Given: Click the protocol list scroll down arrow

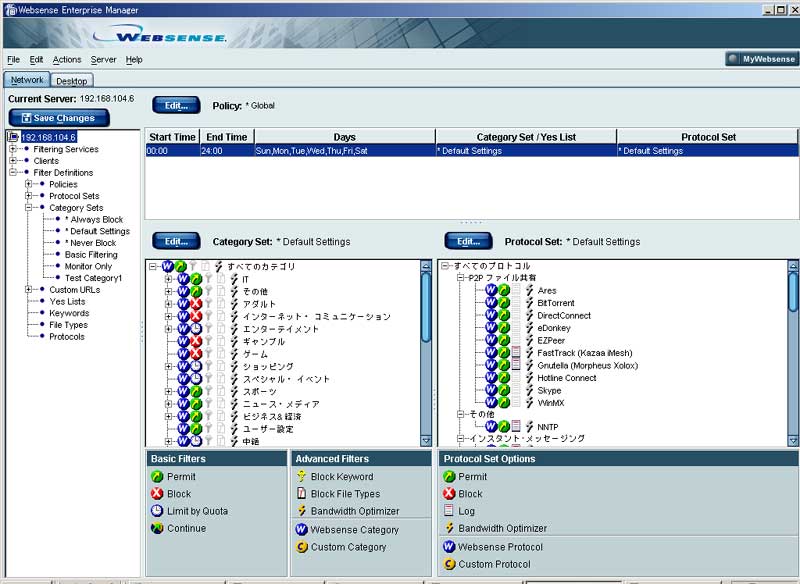Looking at the screenshot, I should [793, 440].
